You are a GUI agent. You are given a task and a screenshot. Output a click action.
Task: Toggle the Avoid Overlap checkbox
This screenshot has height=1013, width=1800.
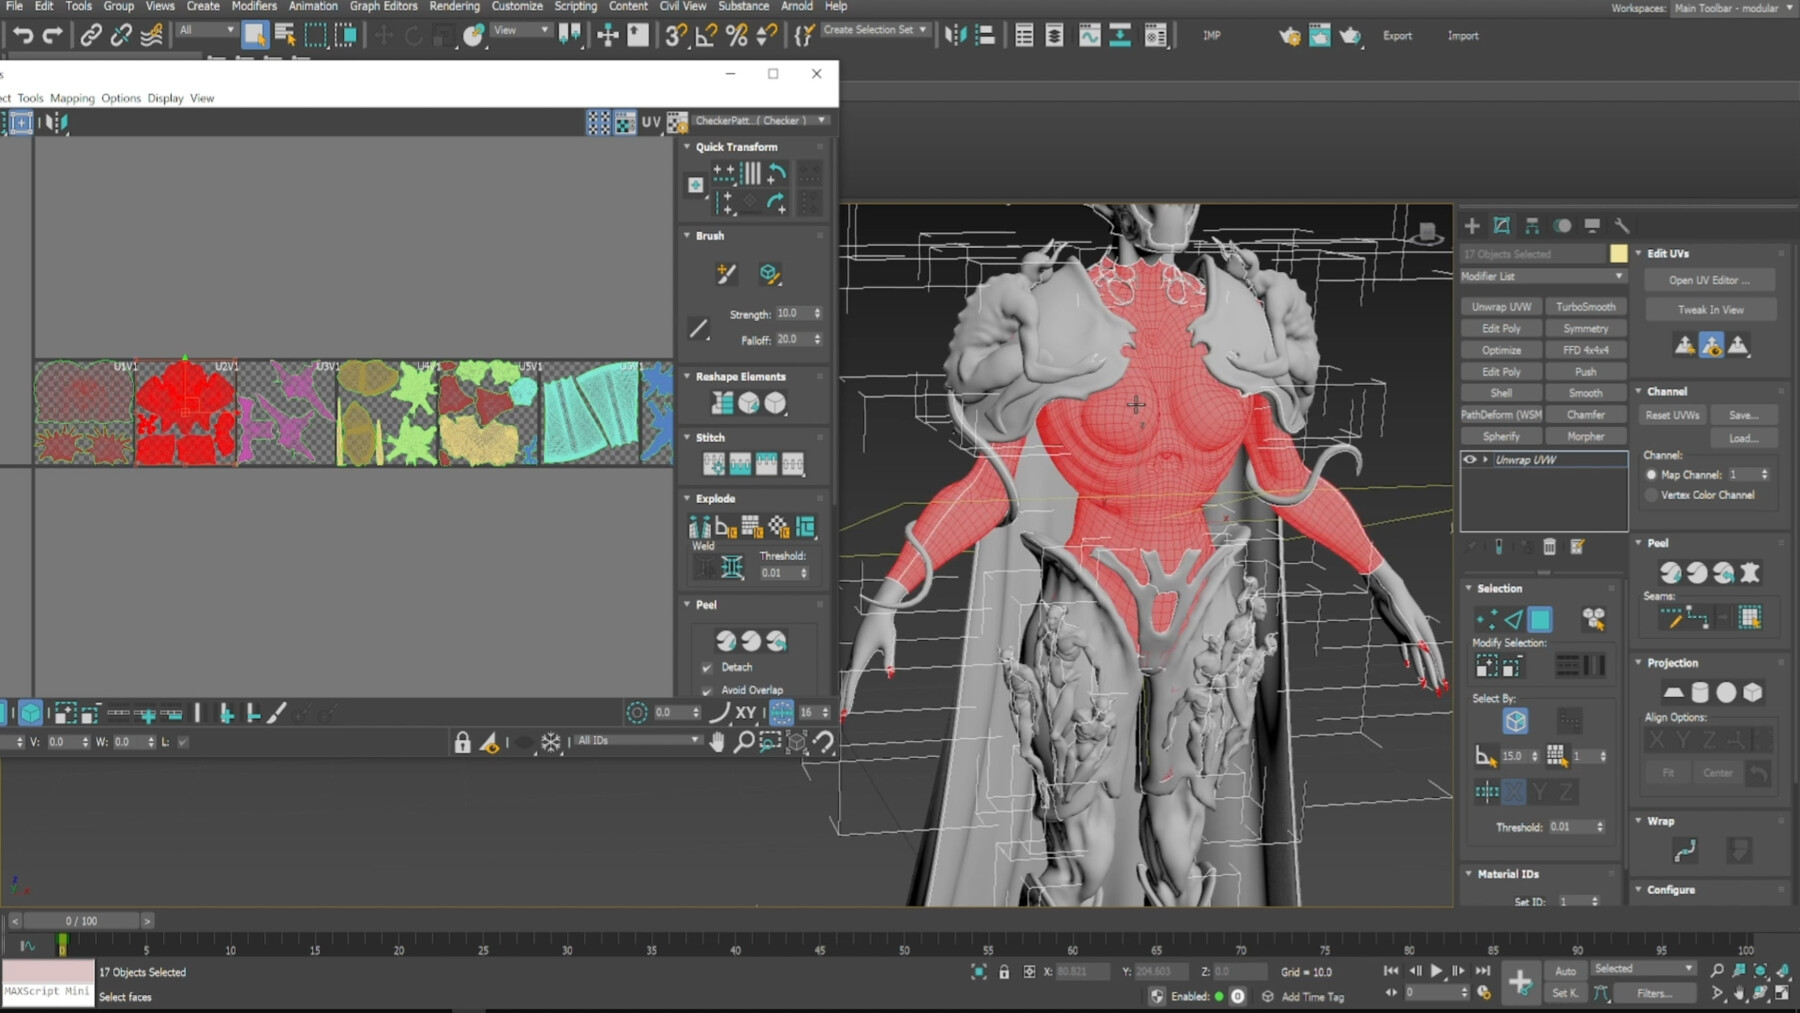706,689
